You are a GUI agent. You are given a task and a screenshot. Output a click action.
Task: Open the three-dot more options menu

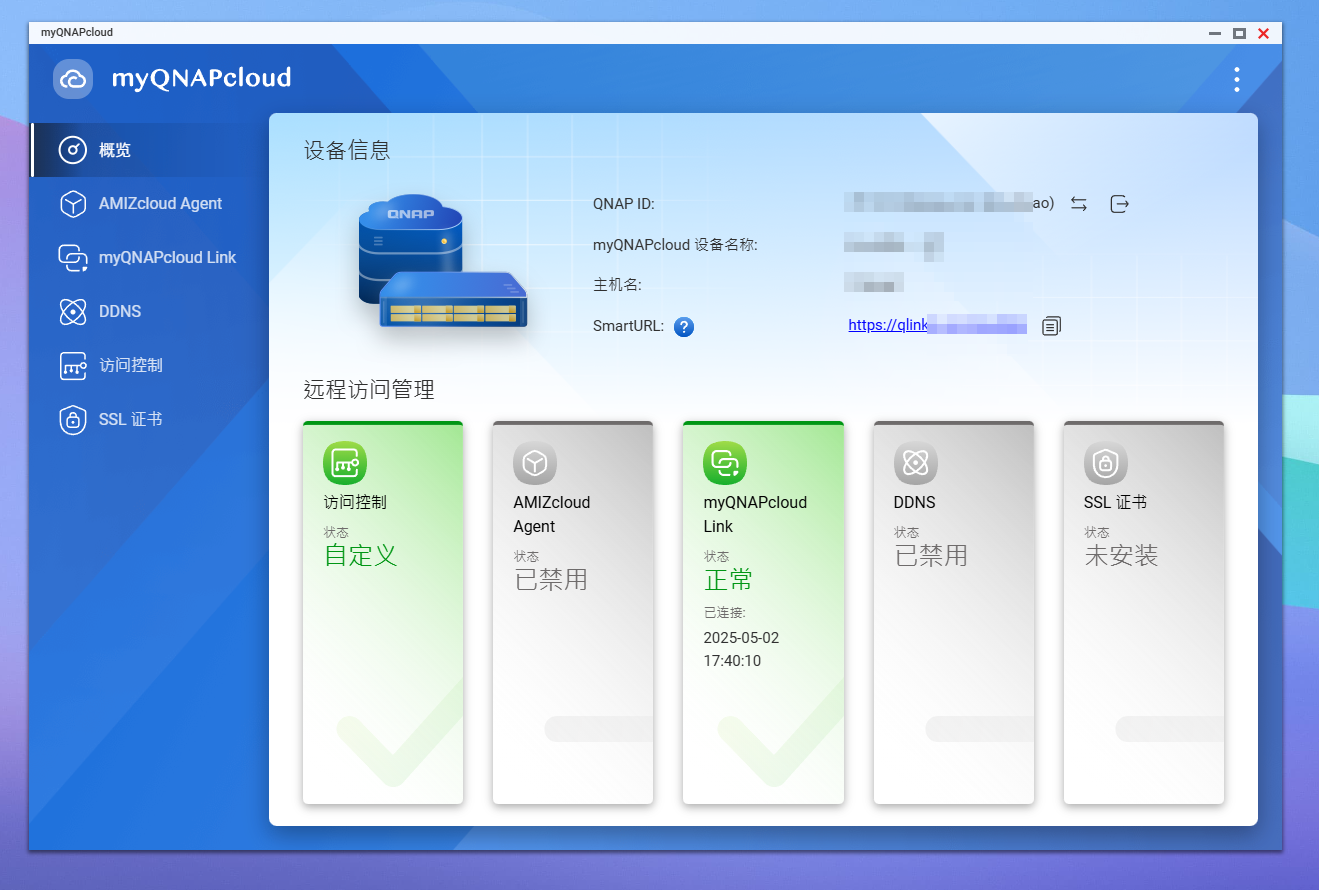click(x=1237, y=79)
